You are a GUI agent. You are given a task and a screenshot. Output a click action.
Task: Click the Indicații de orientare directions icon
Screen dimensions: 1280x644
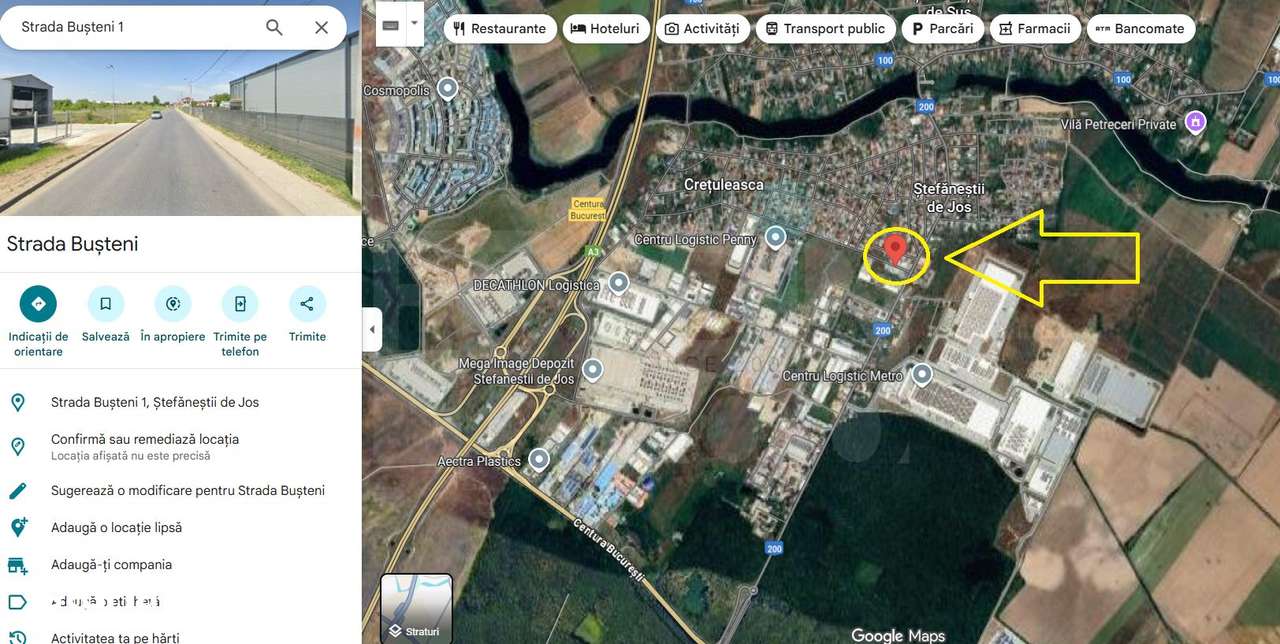(x=38, y=304)
